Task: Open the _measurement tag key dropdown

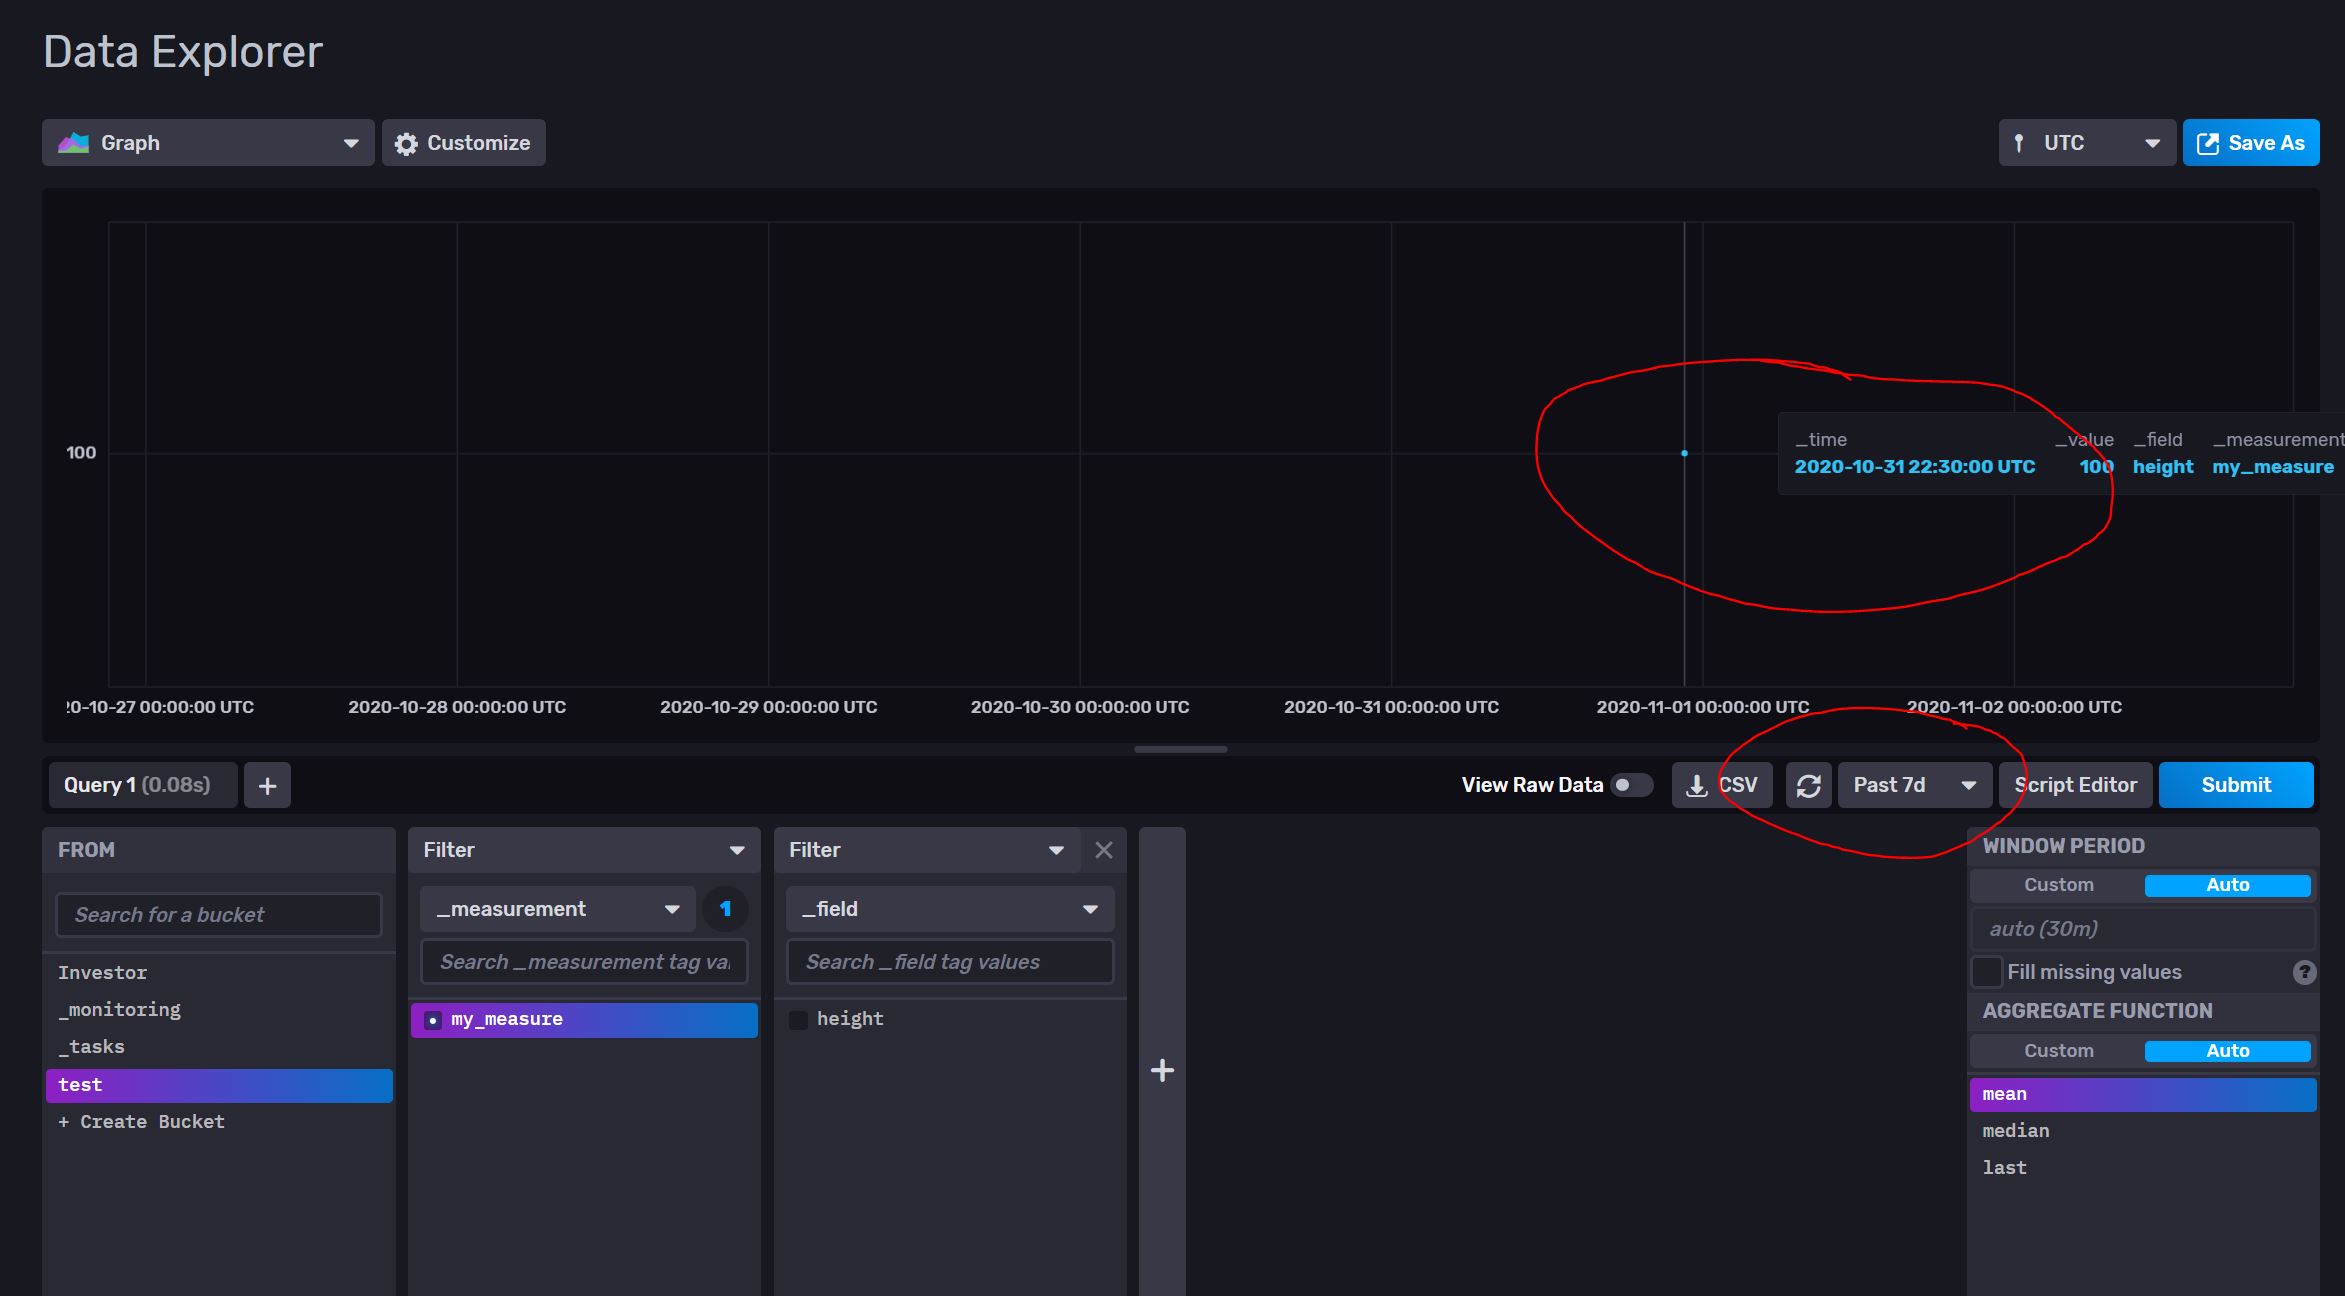Action: pos(557,909)
